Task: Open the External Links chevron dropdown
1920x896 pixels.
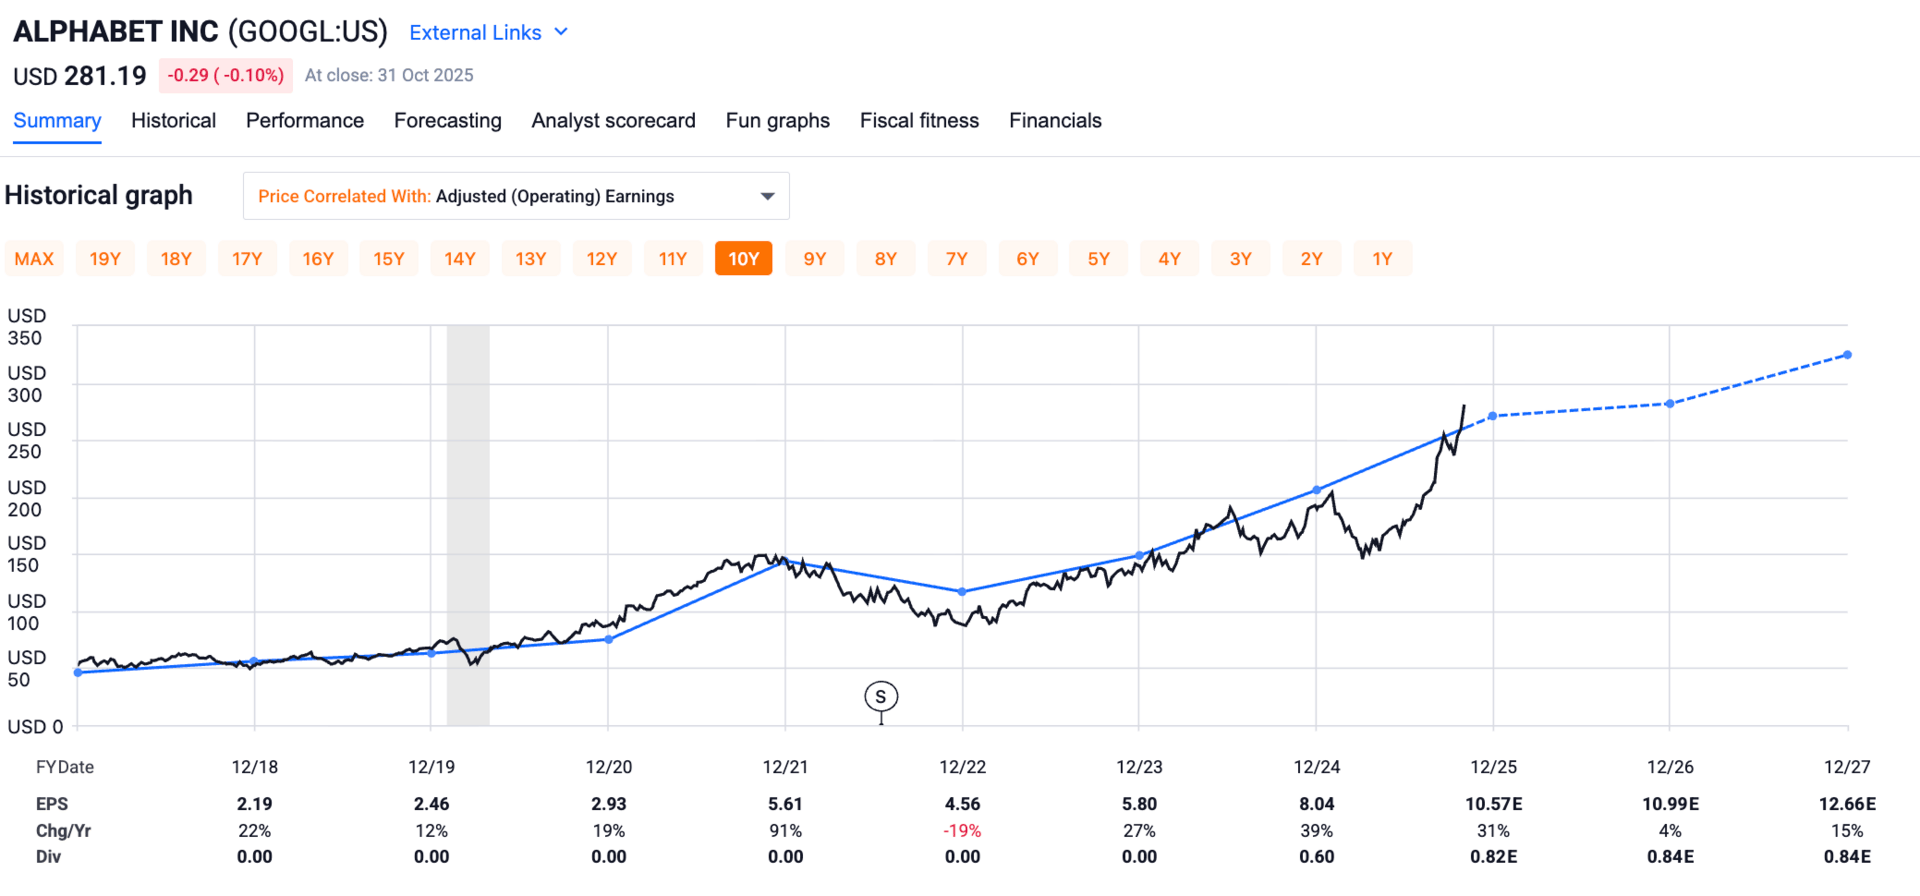Action: point(561,32)
